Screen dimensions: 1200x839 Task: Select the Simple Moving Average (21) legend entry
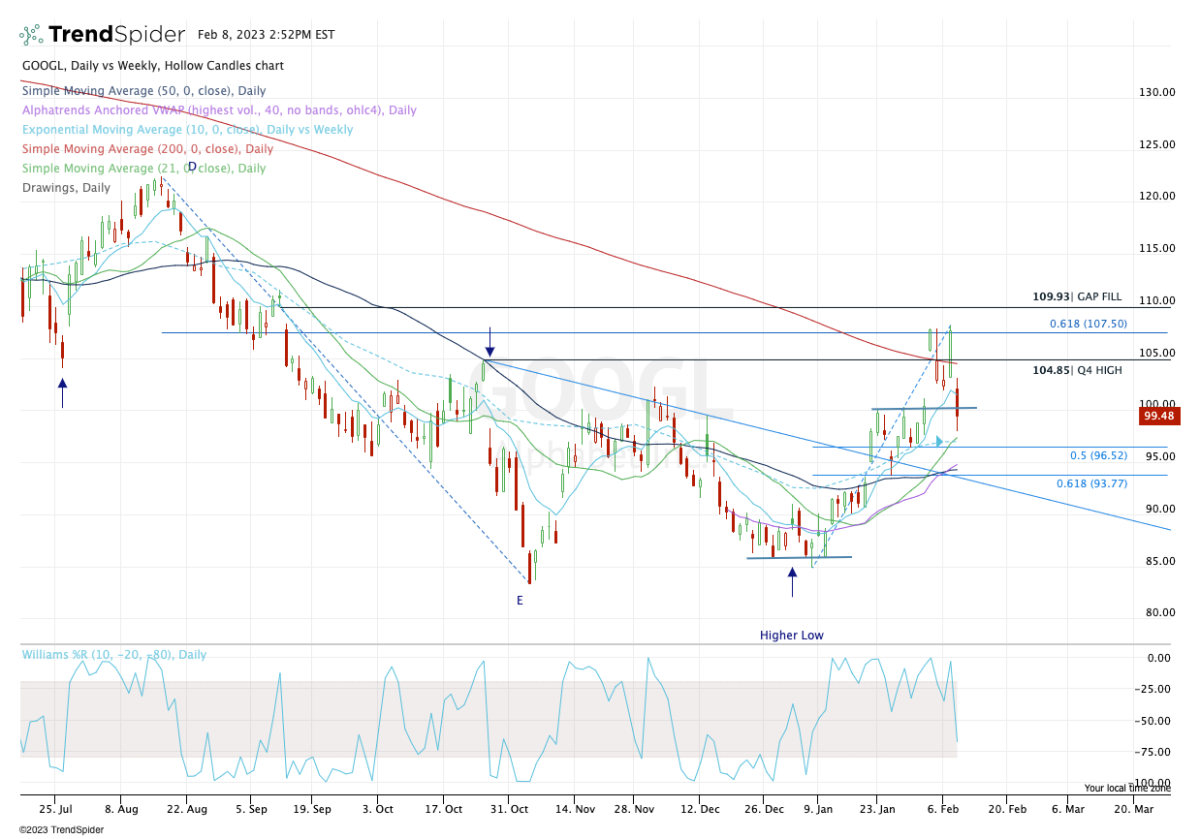143,167
